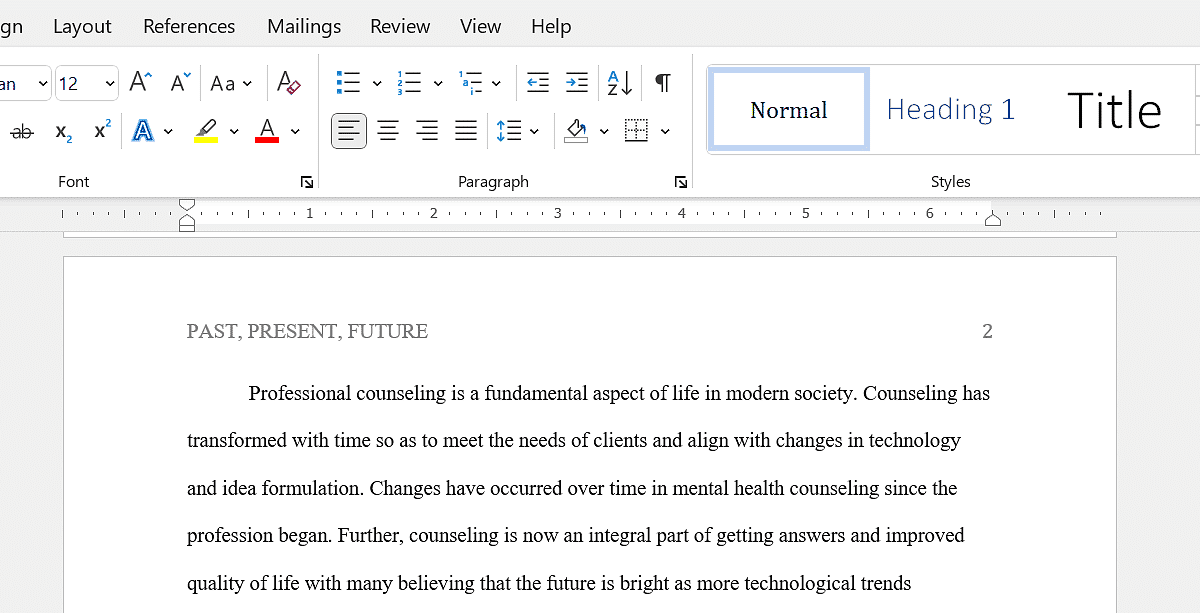
Task: Expand font size dropdown
Action: pos(108,83)
